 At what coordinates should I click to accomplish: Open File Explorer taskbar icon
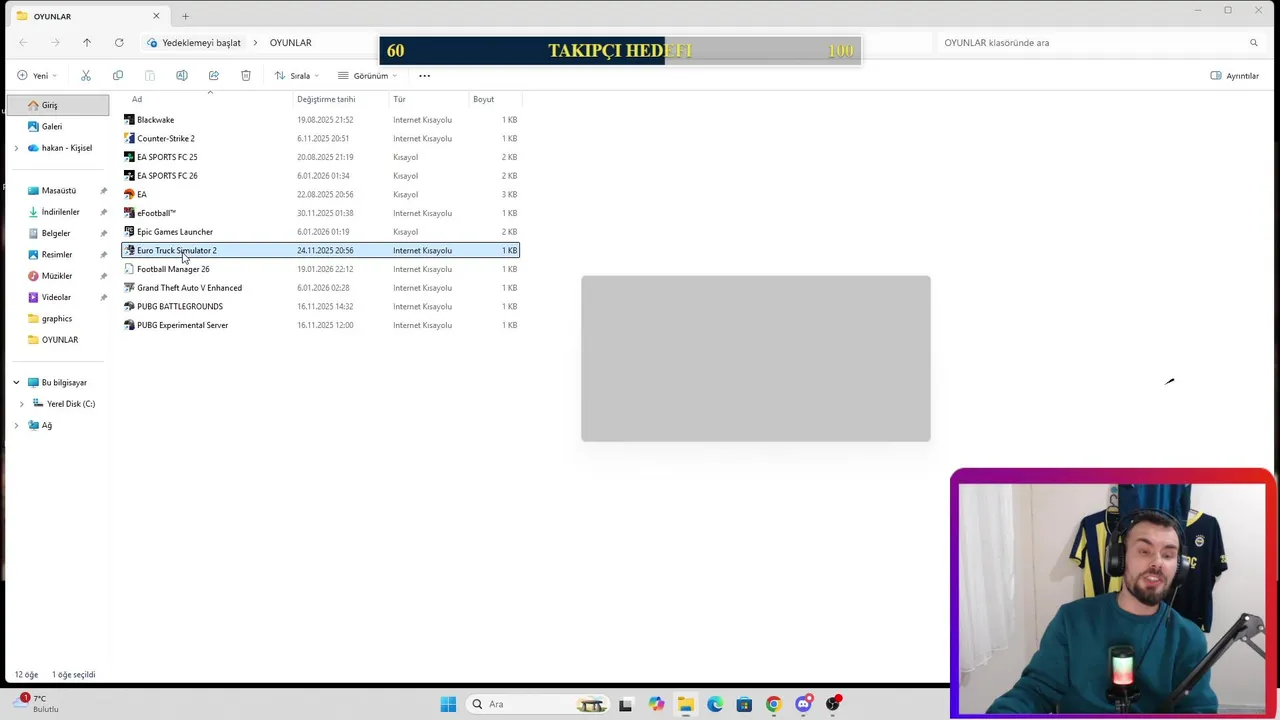point(685,704)
